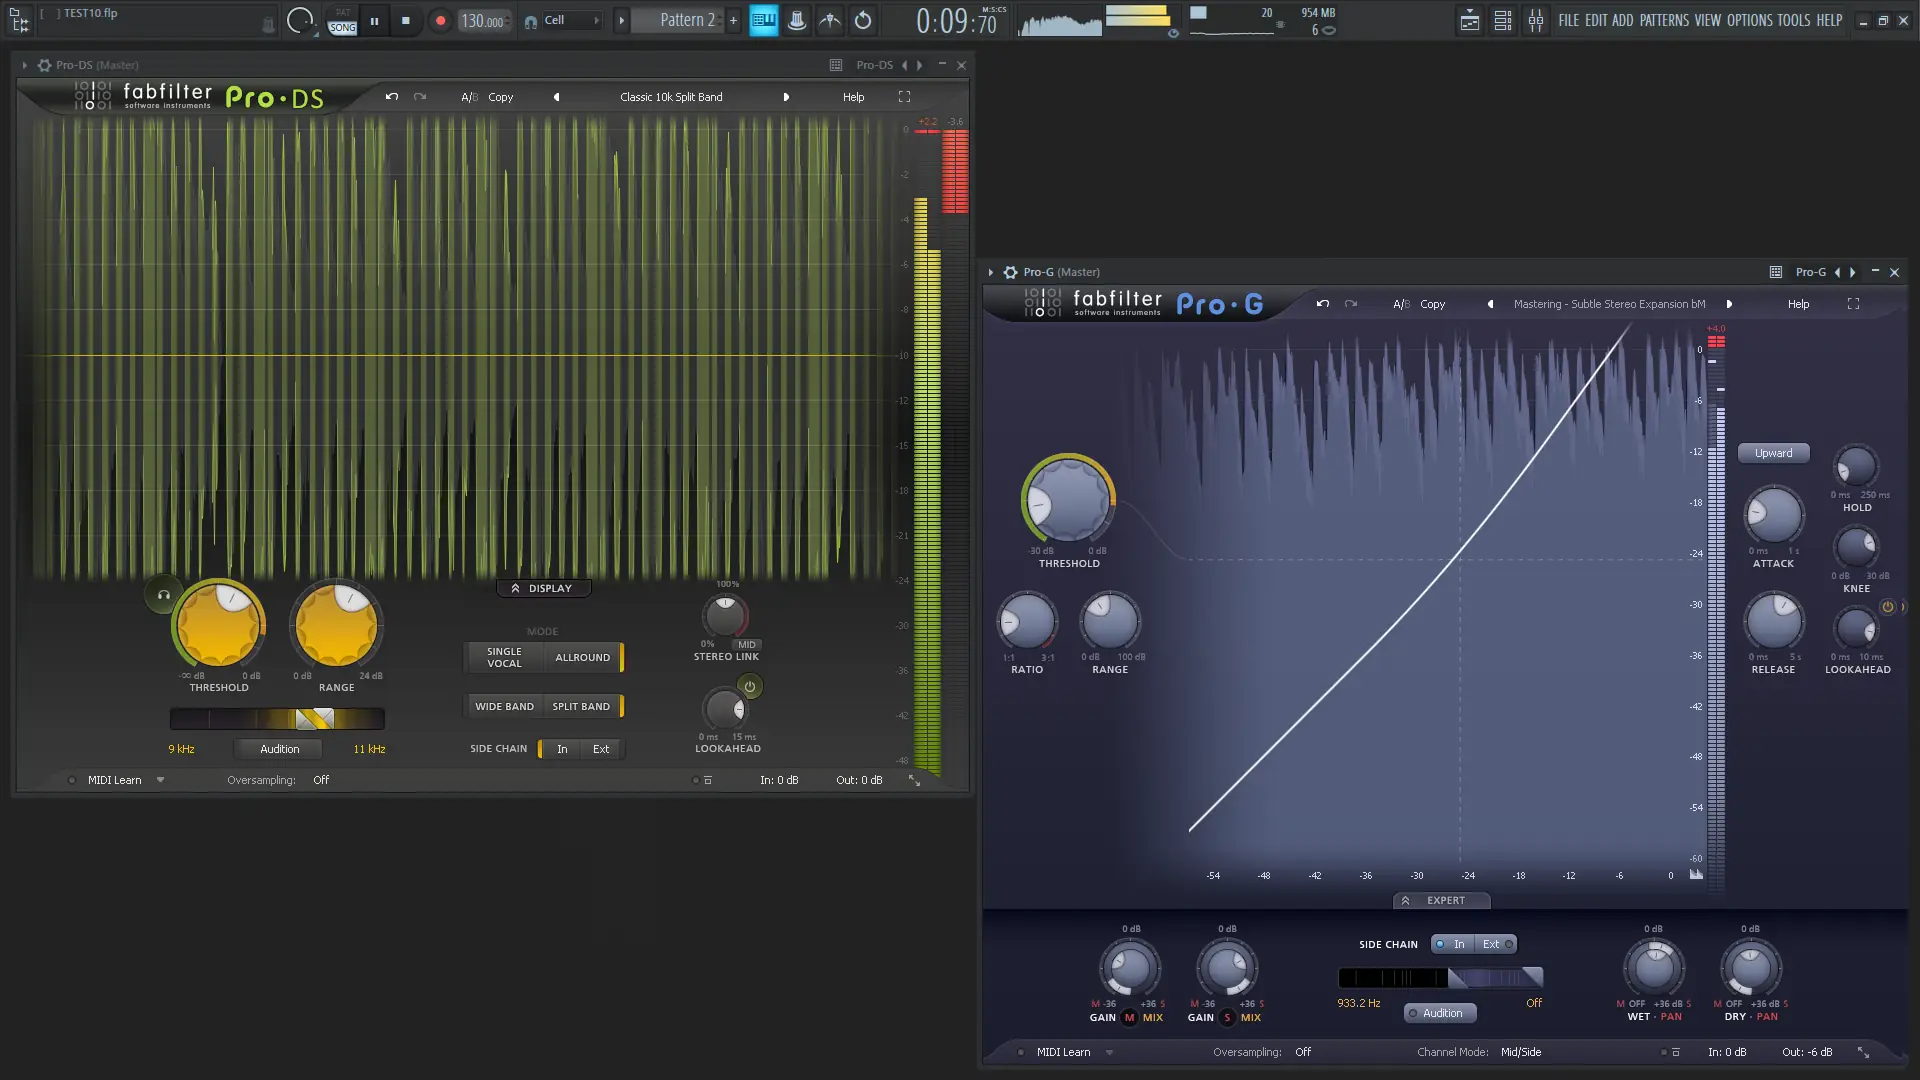Open Pro-G plugin settings gear icon
Viewport: 1920px width, 1080px height.
[1010, 272]
